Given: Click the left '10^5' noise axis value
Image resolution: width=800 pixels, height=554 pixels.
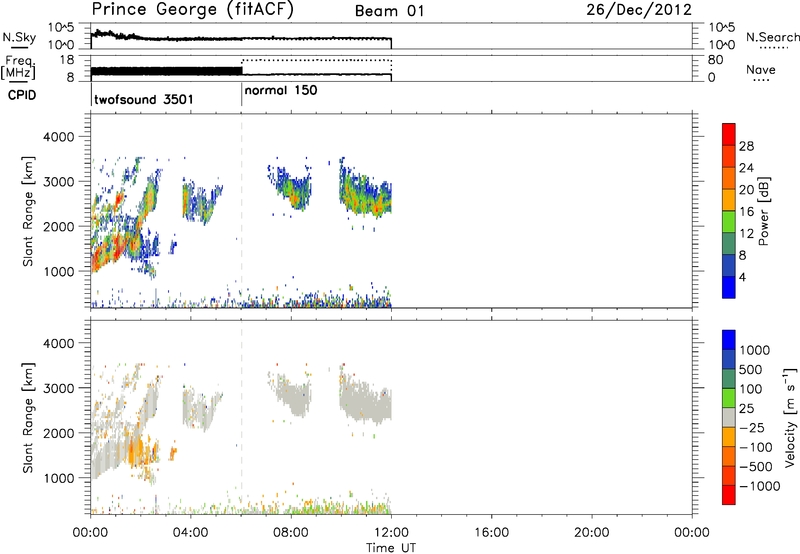Looking at the screenshot, I should click(61, 27).
